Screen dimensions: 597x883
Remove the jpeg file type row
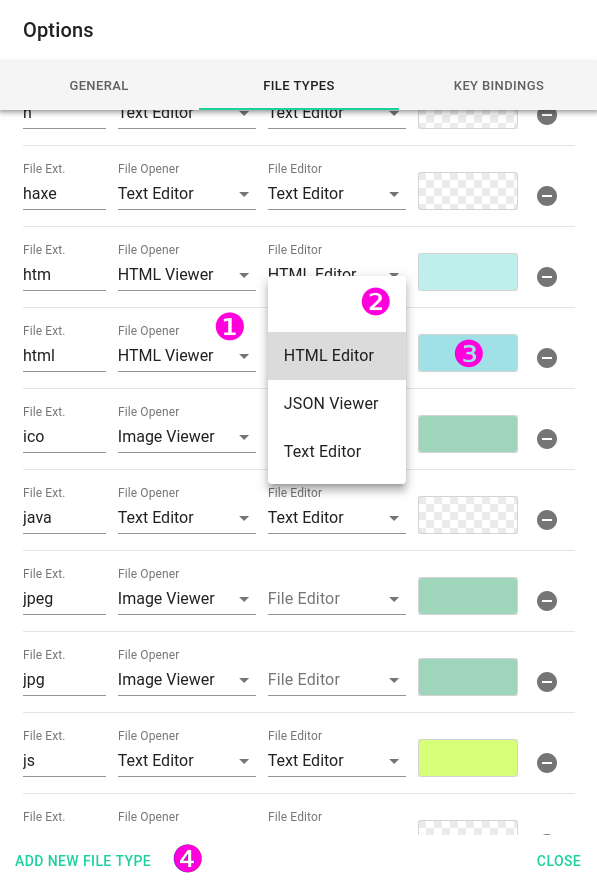546,601
